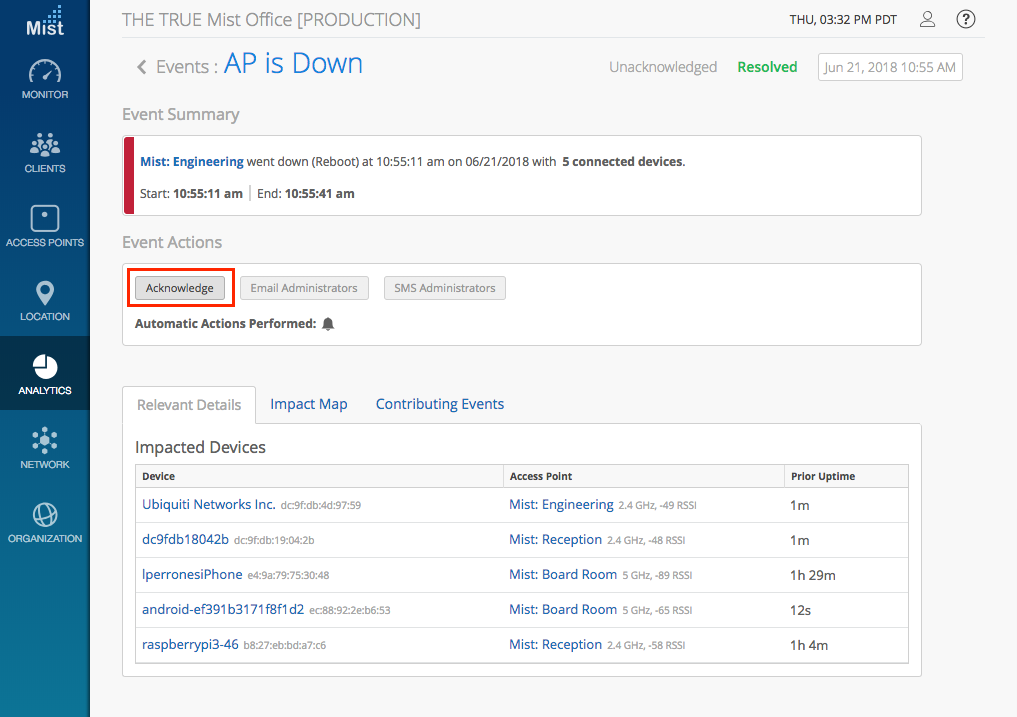Viewport: 1017px width, 717px height.
Task: Switch to the Contributing Events tab
Action: pyautogui.click(x=440, y=404)
